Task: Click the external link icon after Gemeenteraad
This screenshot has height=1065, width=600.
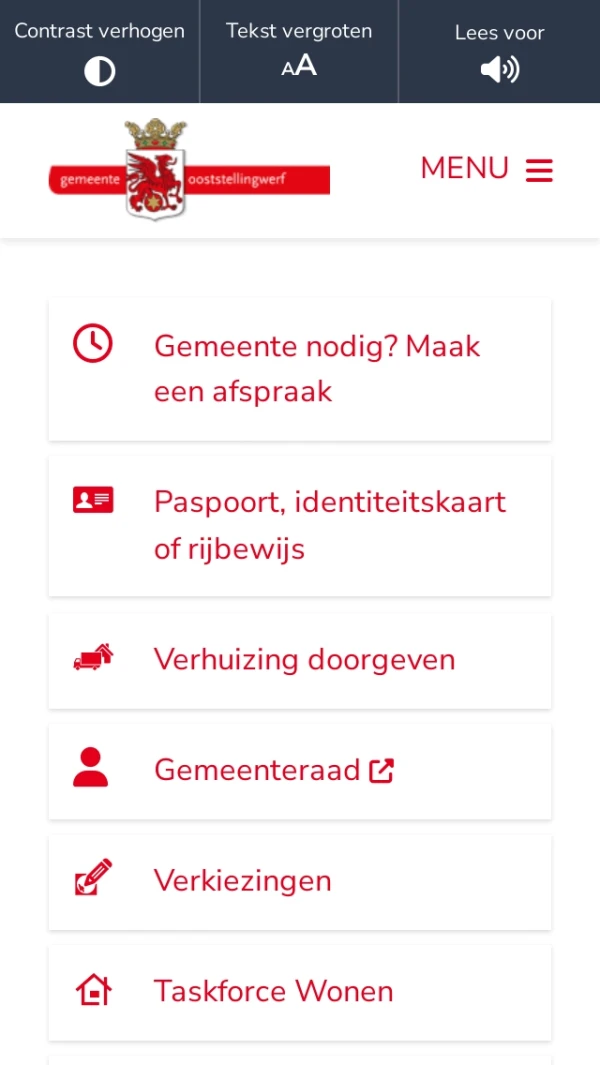Action: 381,769
